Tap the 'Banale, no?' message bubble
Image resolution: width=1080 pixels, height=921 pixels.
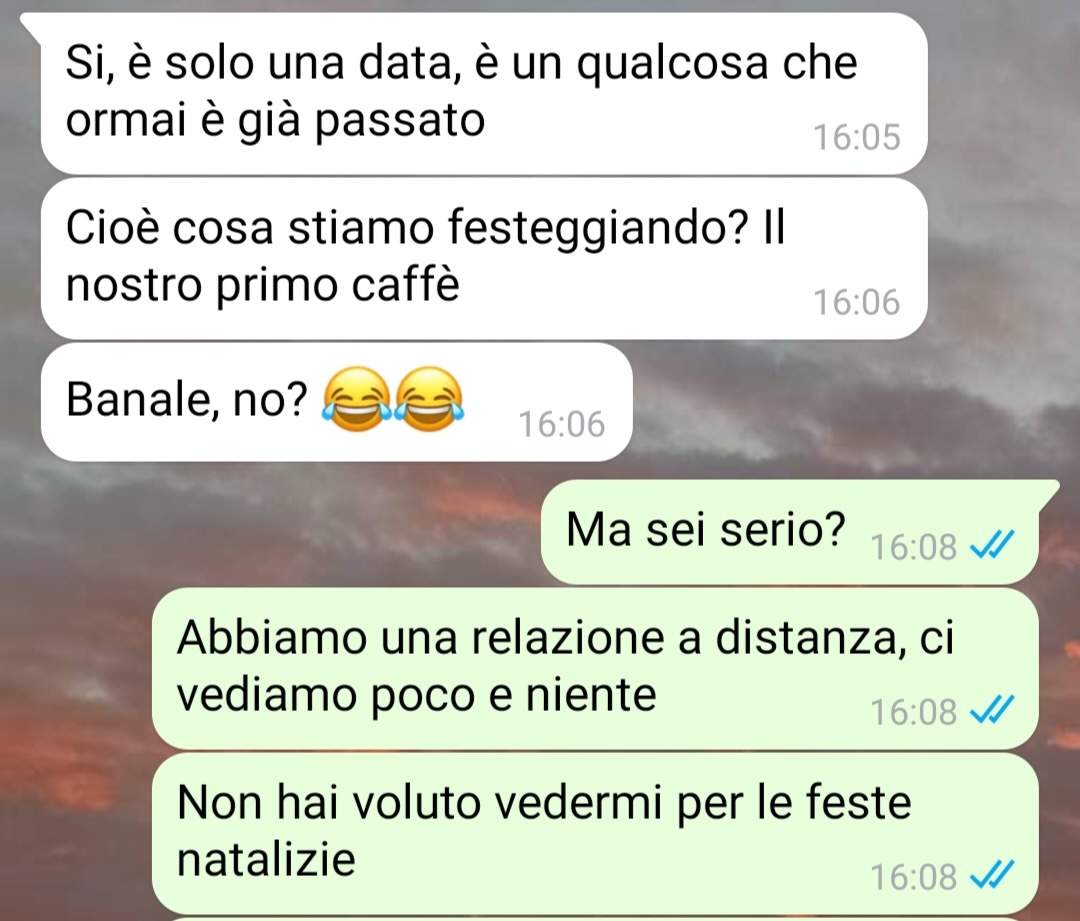tap(336, 402)
